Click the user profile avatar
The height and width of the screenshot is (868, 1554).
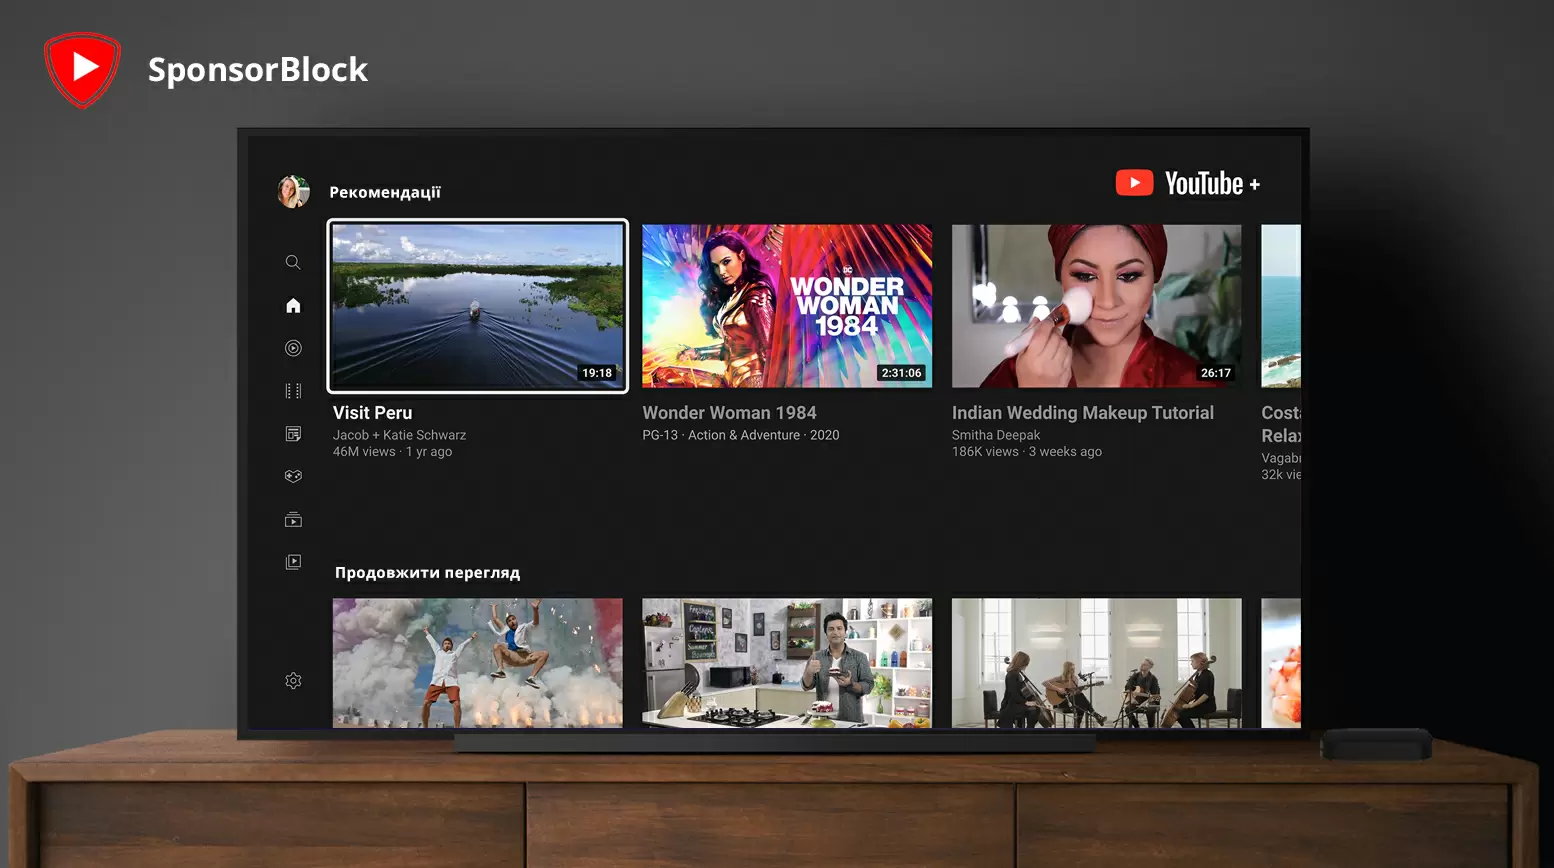point(293,191)
